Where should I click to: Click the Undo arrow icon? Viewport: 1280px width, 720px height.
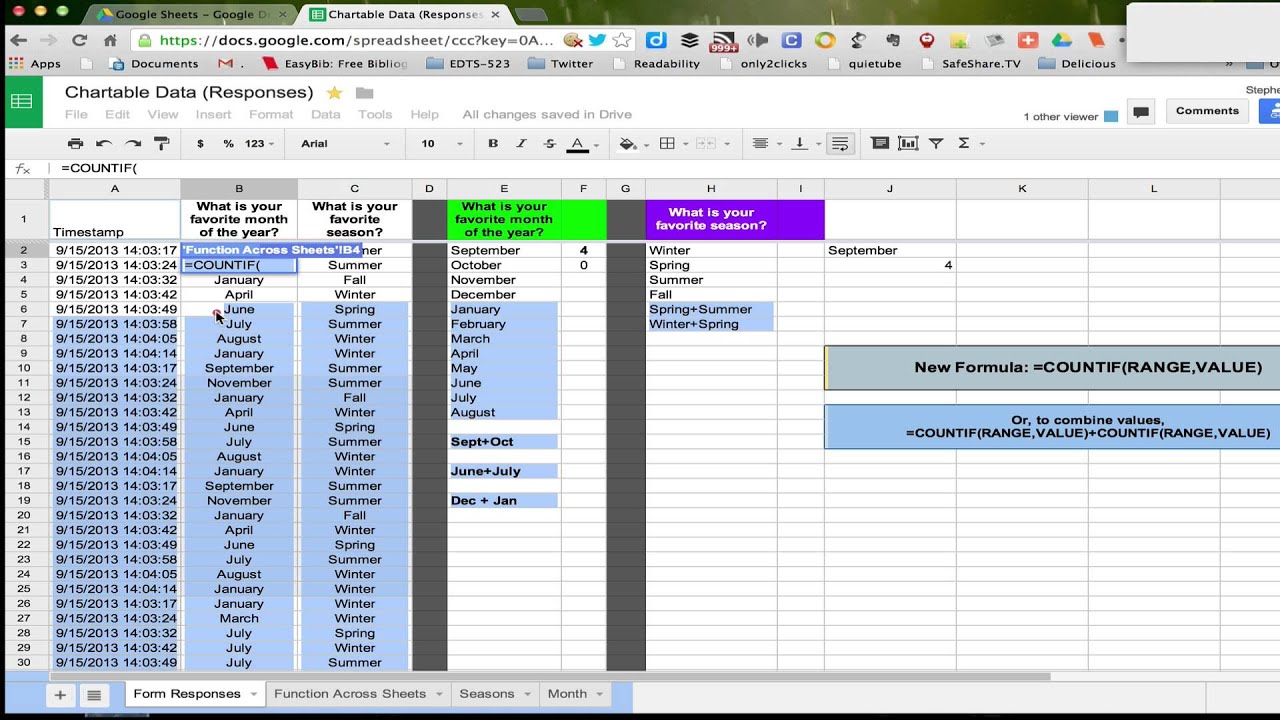[x=104, y=144]
